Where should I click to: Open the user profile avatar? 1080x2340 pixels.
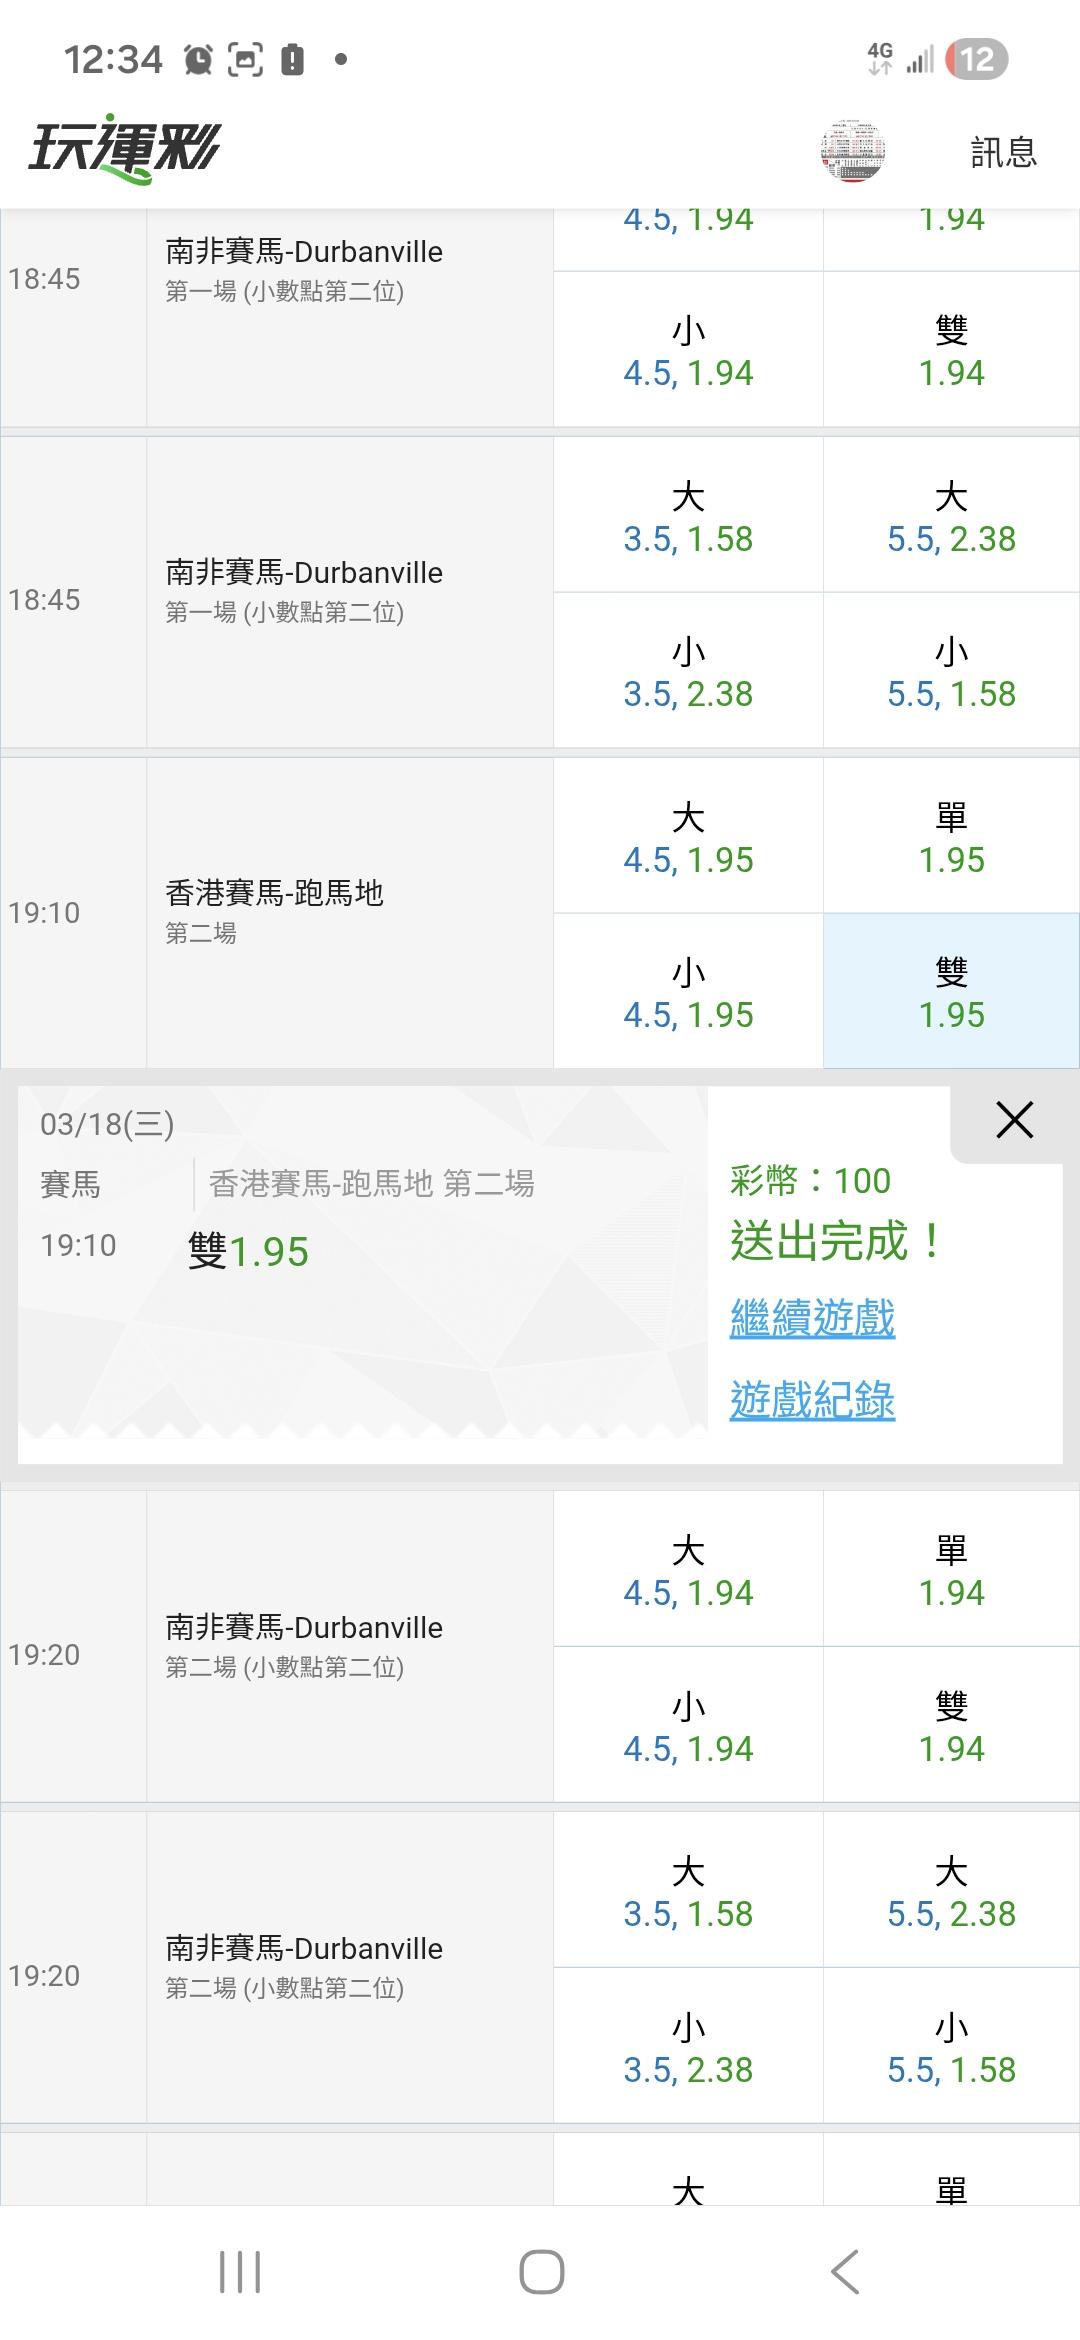852,152
